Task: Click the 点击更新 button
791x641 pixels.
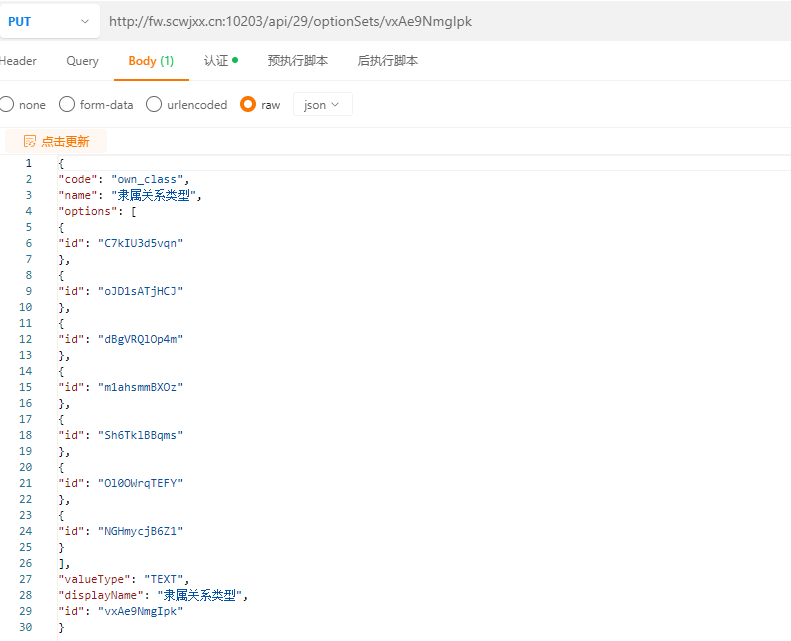Action: coord(56,141)
